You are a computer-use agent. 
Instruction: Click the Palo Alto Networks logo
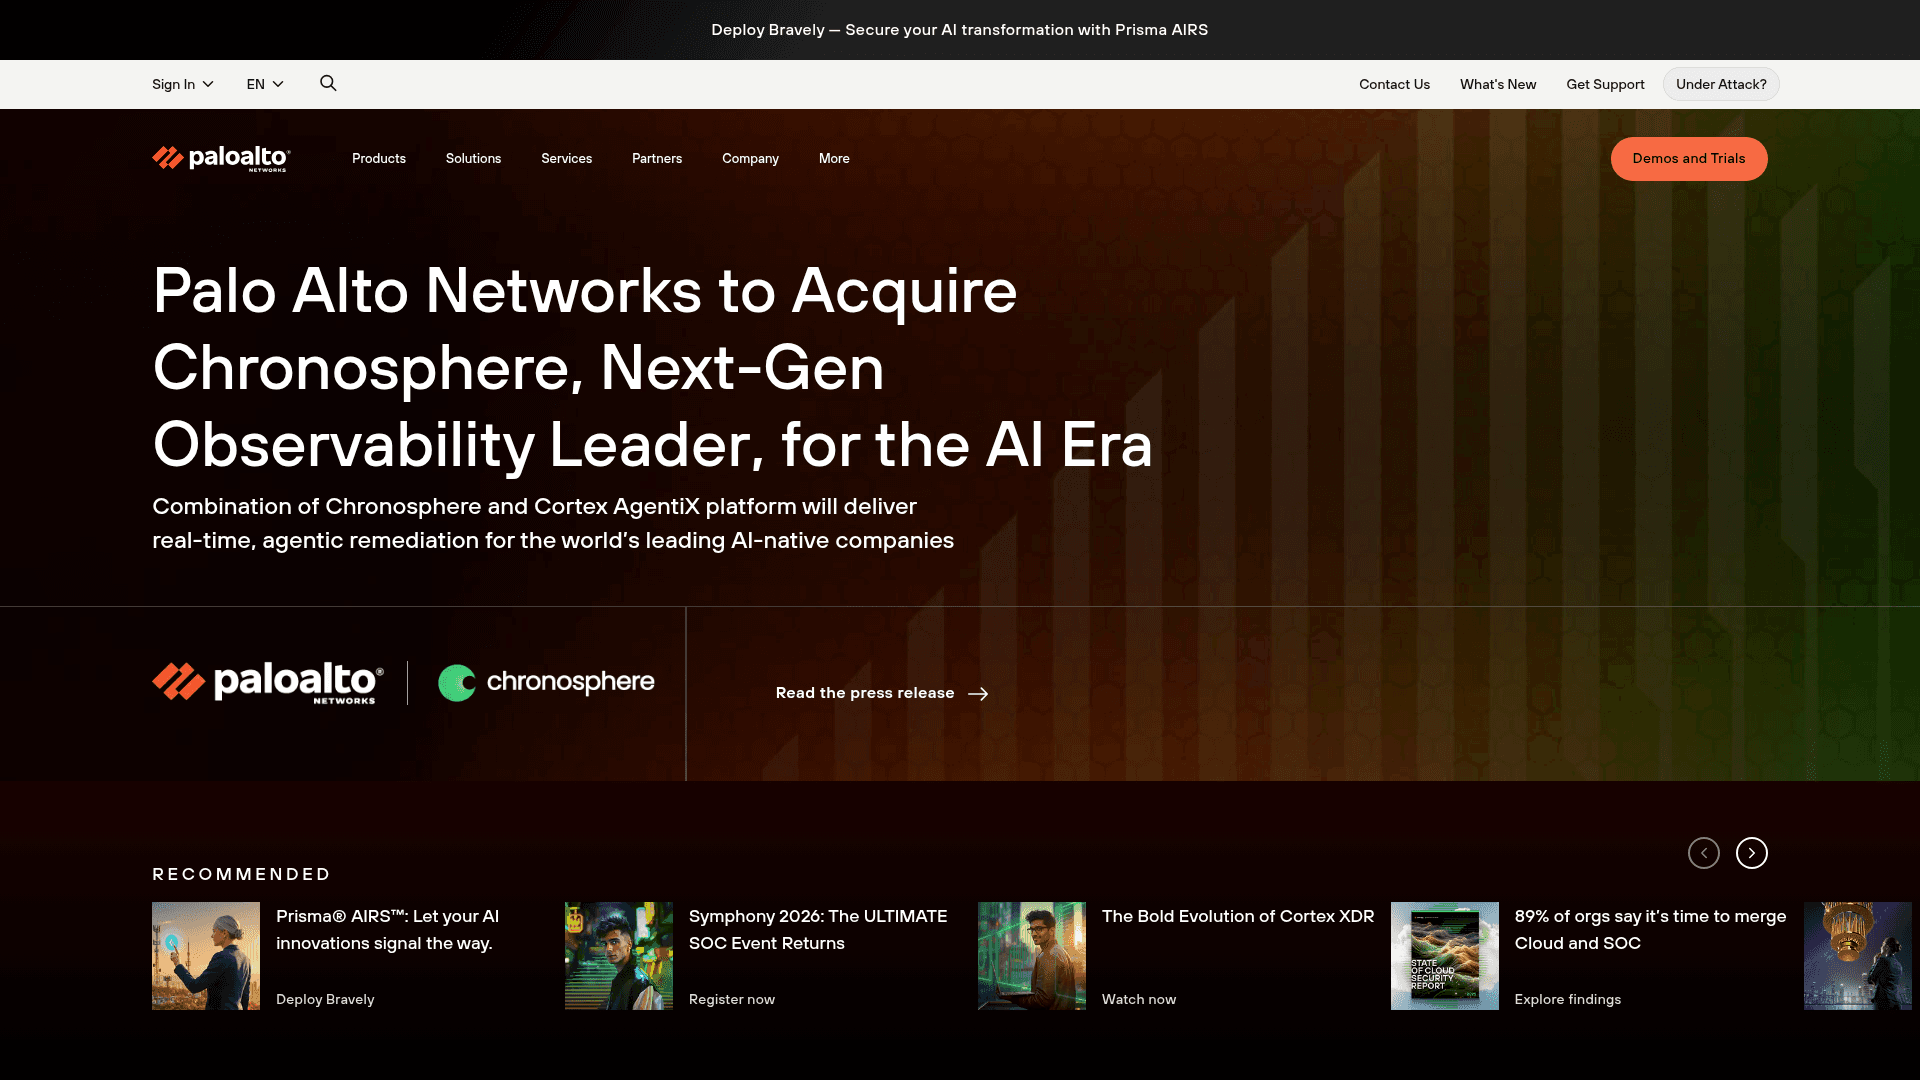coord(220,158)
